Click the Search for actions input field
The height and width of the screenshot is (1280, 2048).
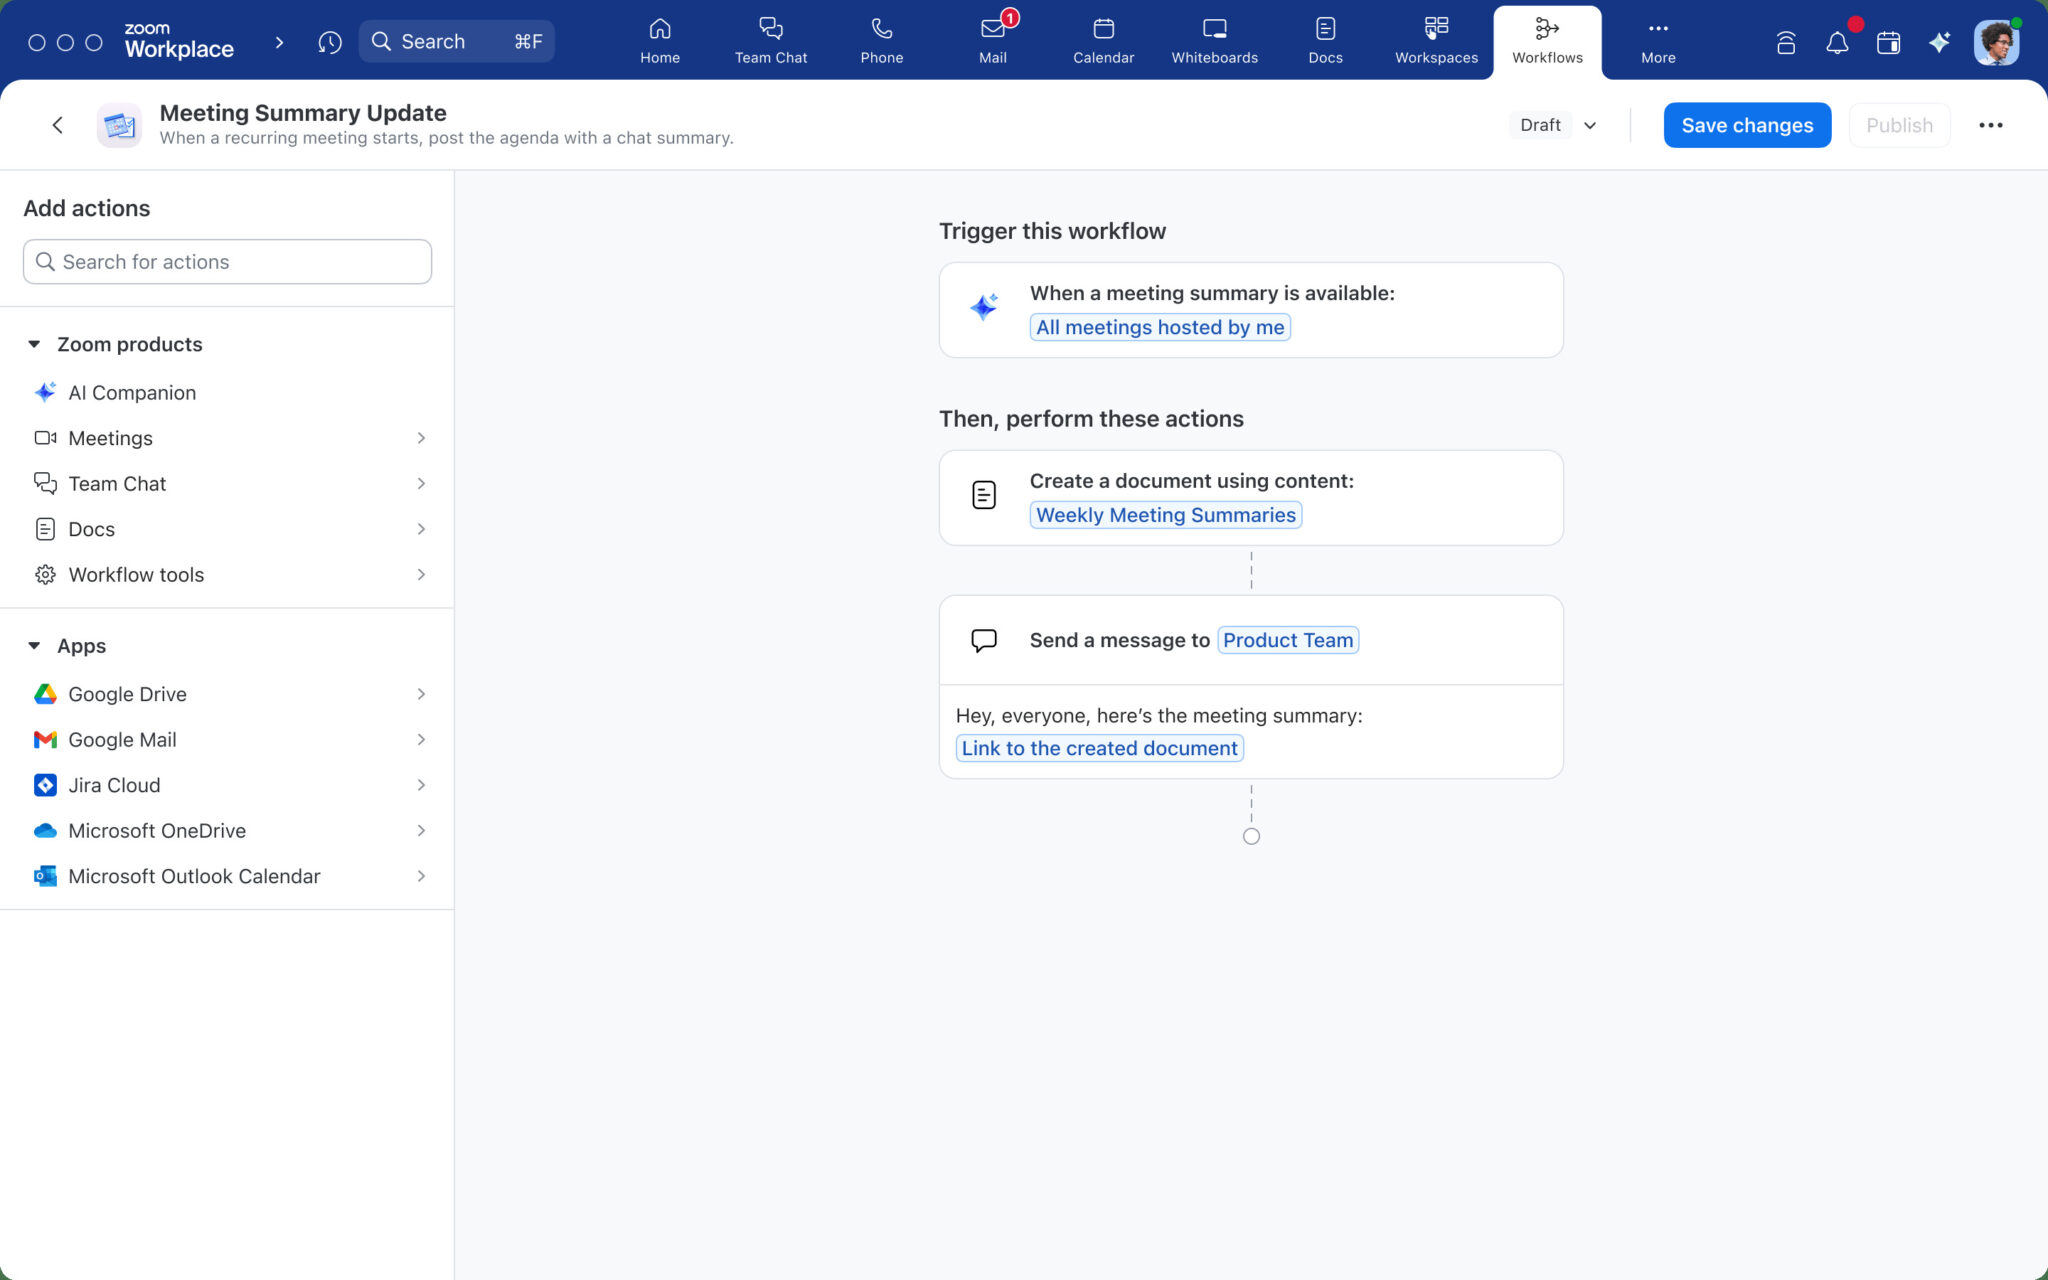[x=227, y=261]
